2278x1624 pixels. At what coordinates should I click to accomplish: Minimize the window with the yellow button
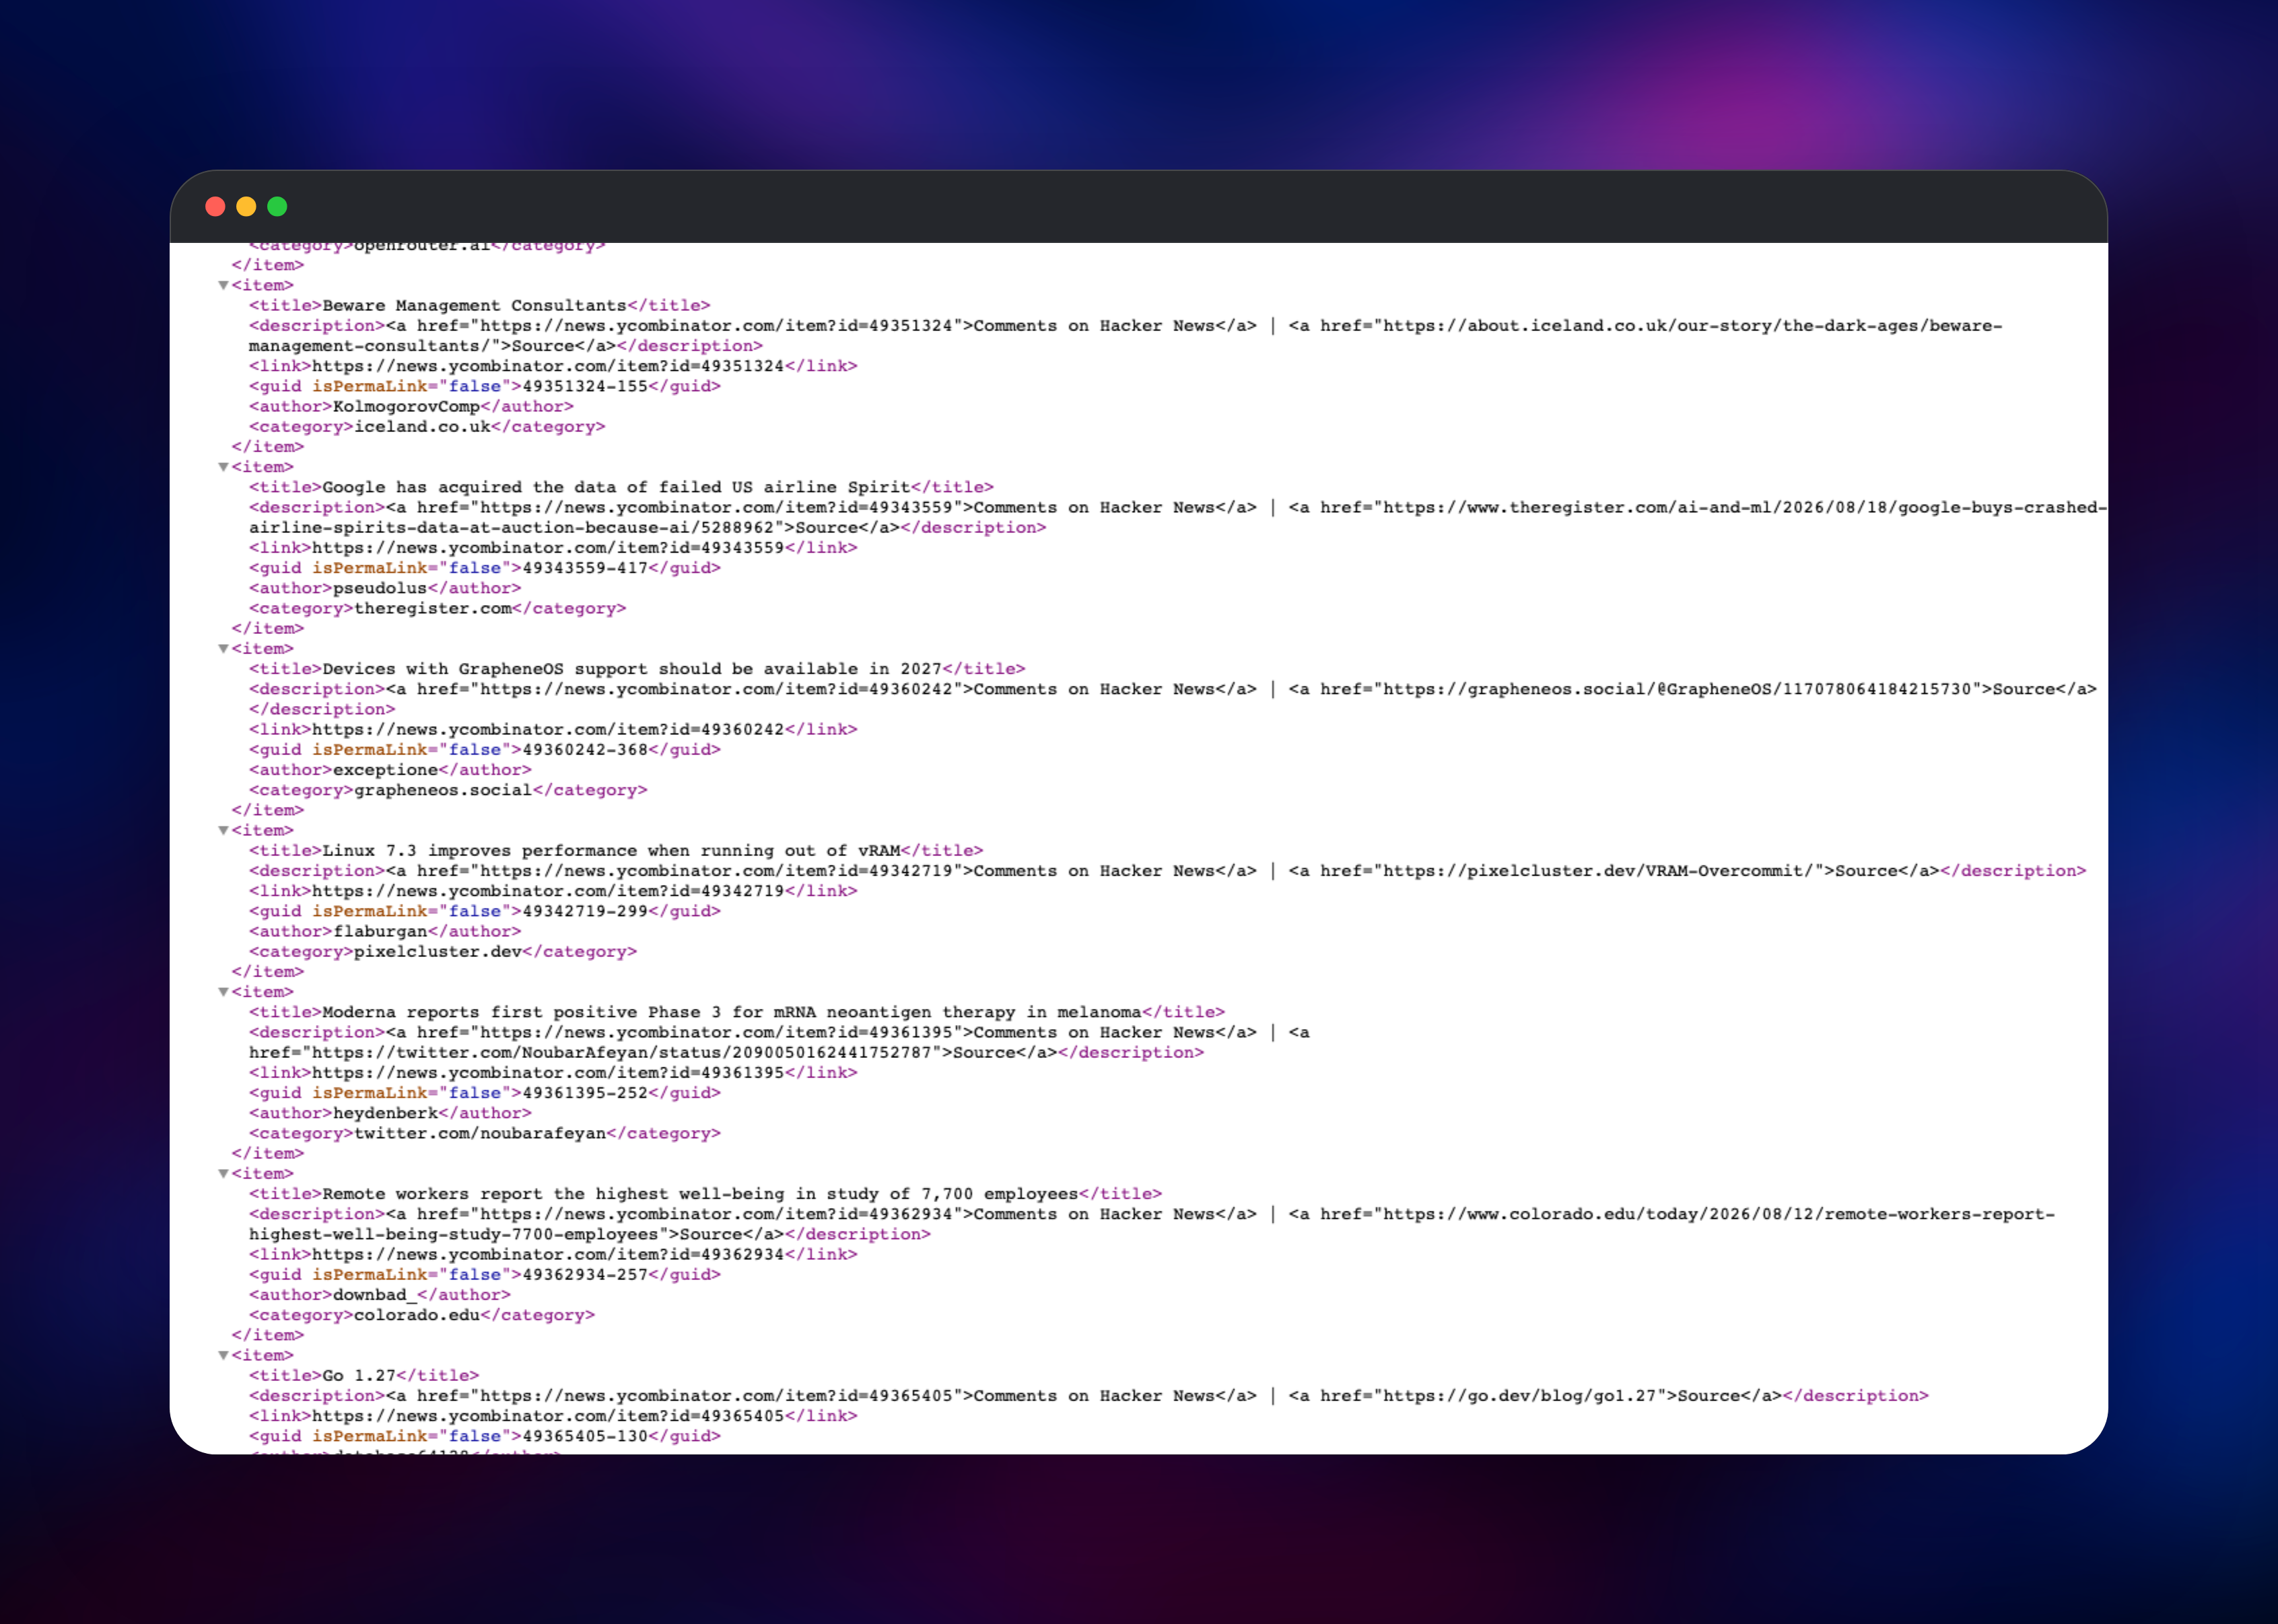246,206
